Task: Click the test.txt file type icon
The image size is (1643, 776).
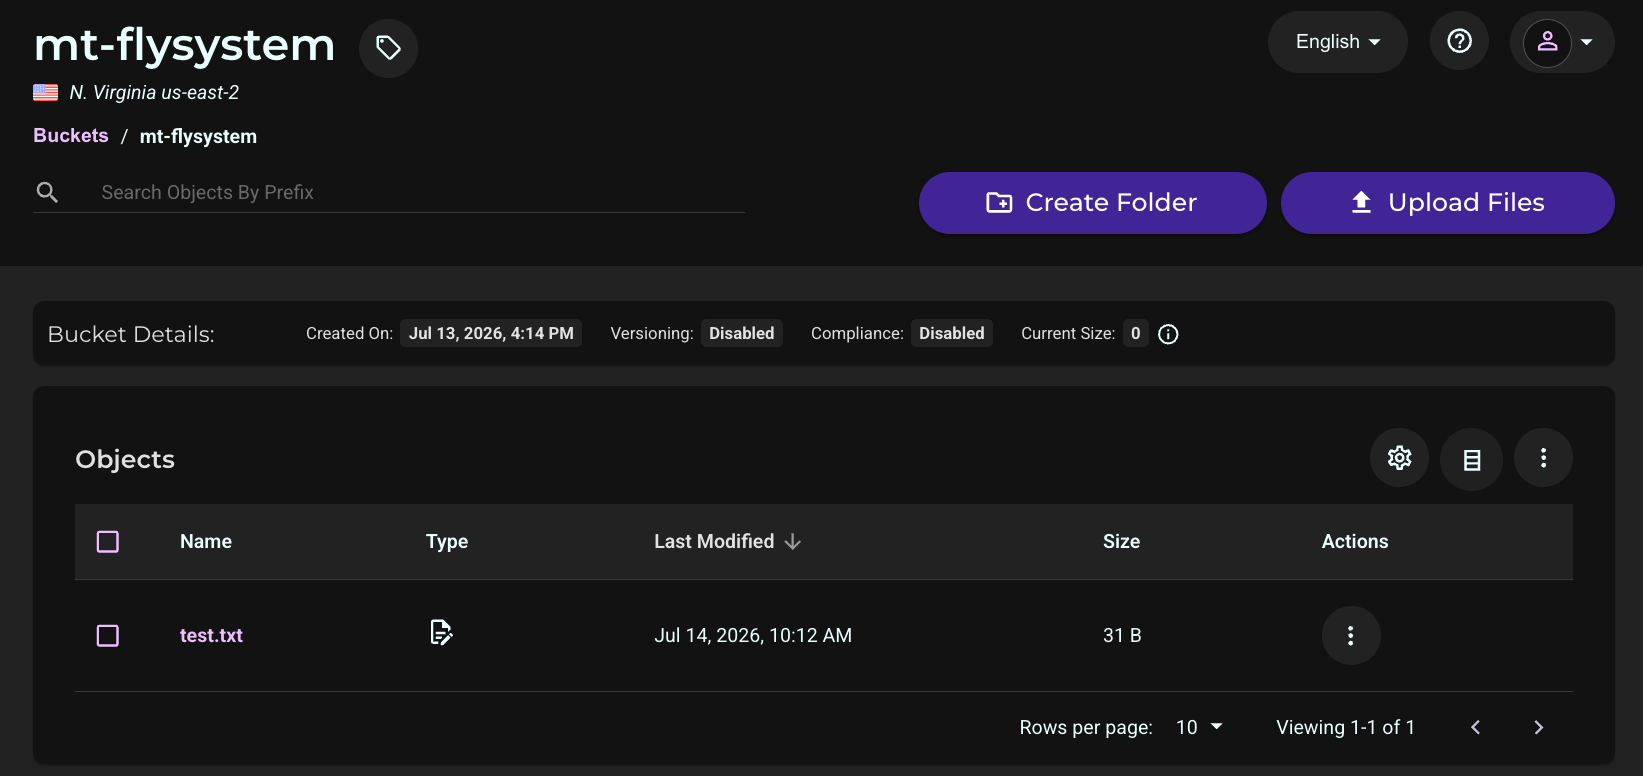Action: coord(441,632)
